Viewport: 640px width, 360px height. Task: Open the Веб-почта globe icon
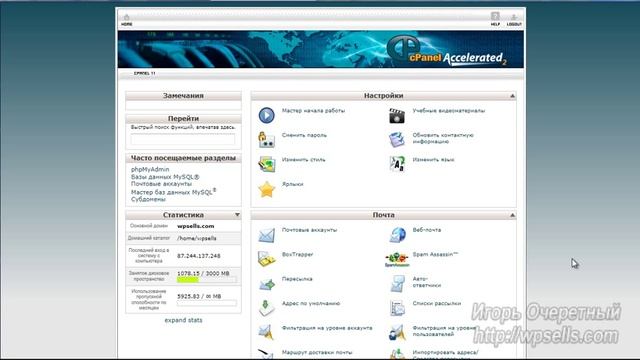click(x=397, y=235)
